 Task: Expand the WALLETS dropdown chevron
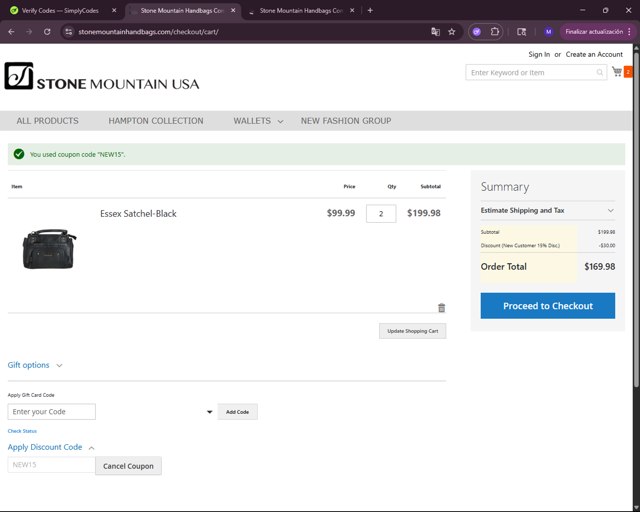pos(280,122)
